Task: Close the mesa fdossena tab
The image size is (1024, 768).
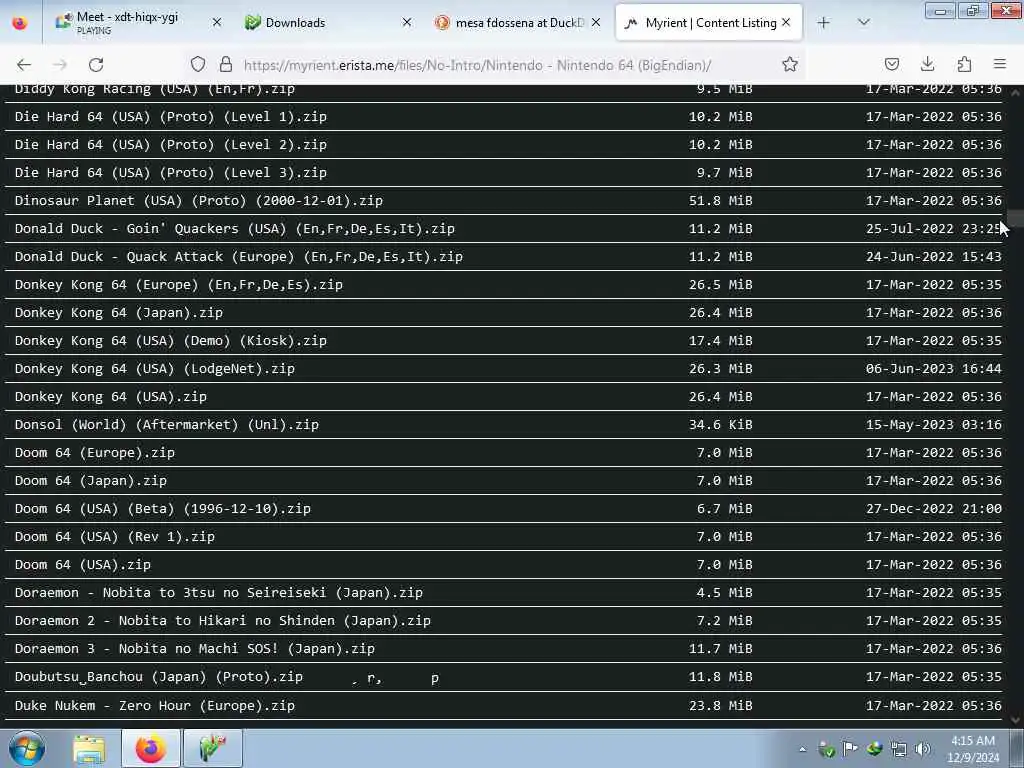Action: [x=596, y=23]
